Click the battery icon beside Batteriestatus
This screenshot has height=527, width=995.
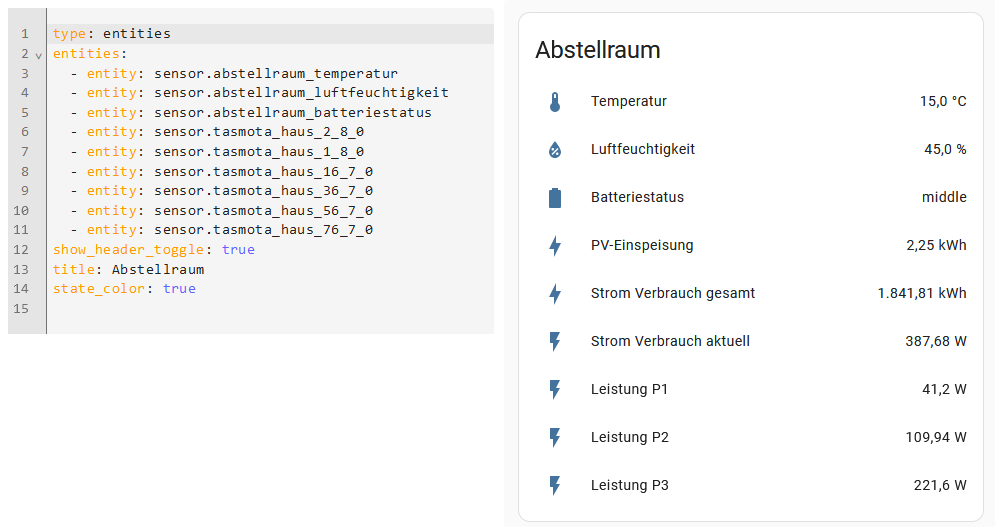pyautogui.click(x=555, y=198)
